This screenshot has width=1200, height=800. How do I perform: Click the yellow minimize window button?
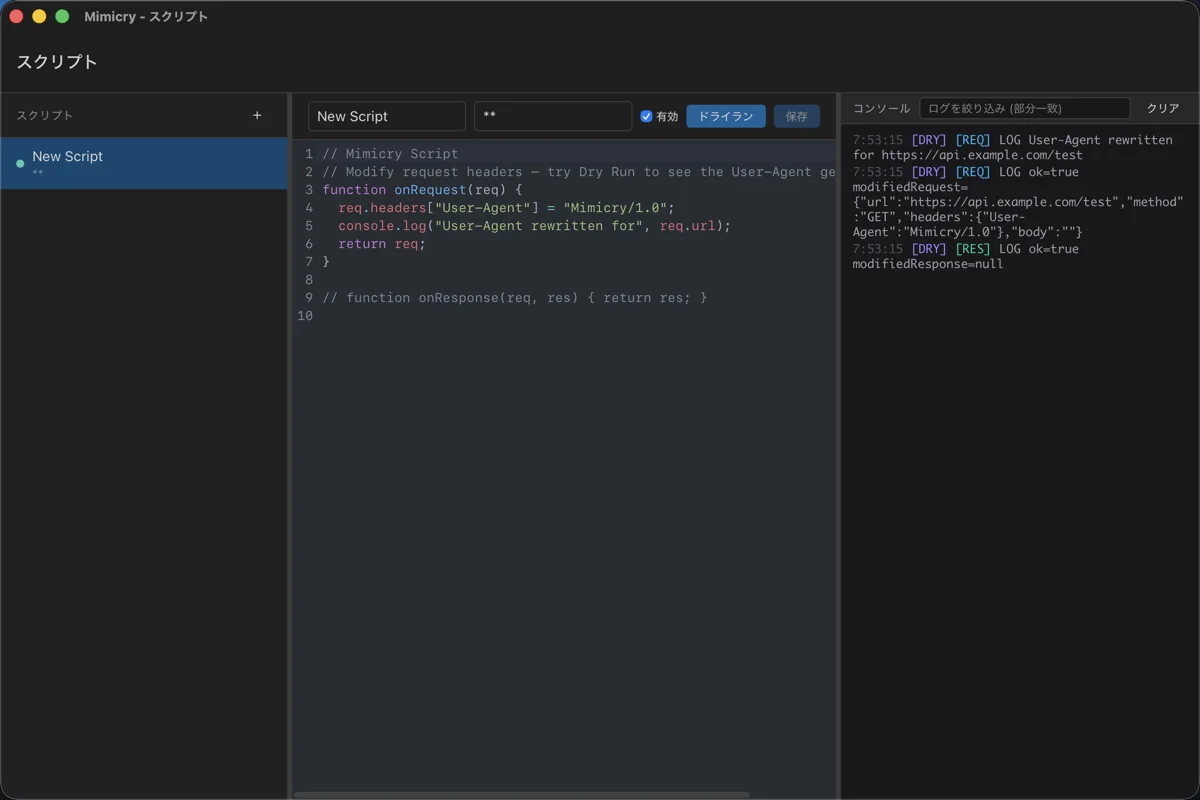pos(39,17)
